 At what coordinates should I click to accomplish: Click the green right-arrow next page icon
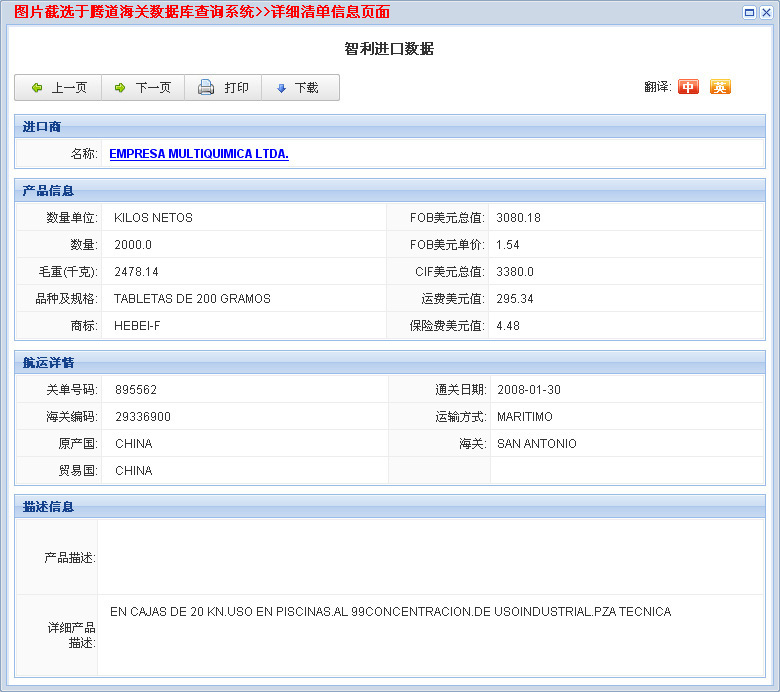point(120,88)
